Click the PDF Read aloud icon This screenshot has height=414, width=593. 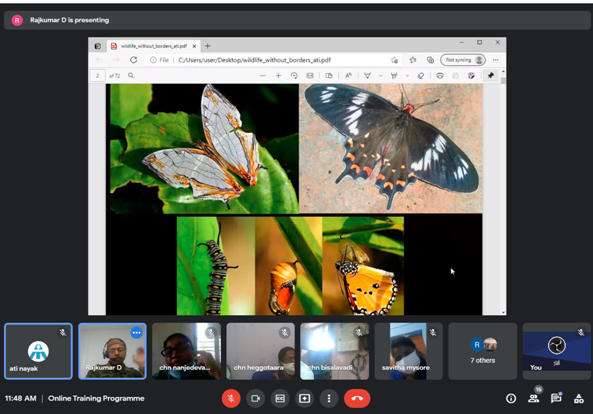click(x=348, y=76)
